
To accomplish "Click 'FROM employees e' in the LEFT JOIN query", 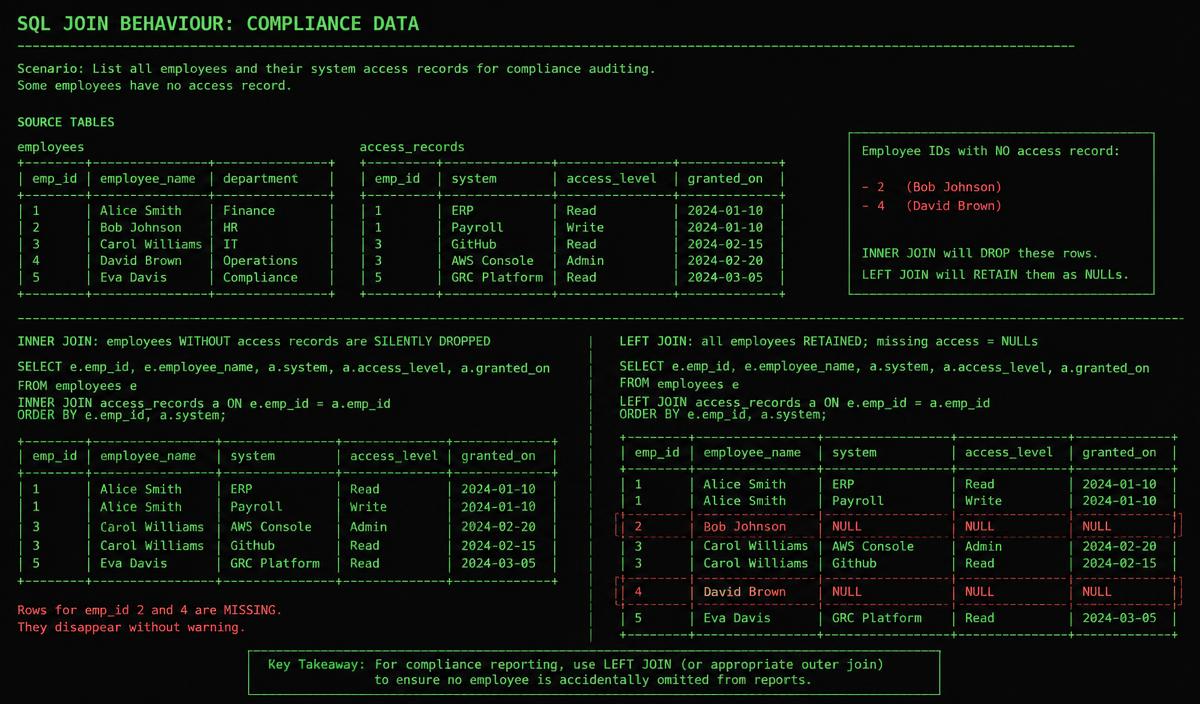I will click(679, 384).
